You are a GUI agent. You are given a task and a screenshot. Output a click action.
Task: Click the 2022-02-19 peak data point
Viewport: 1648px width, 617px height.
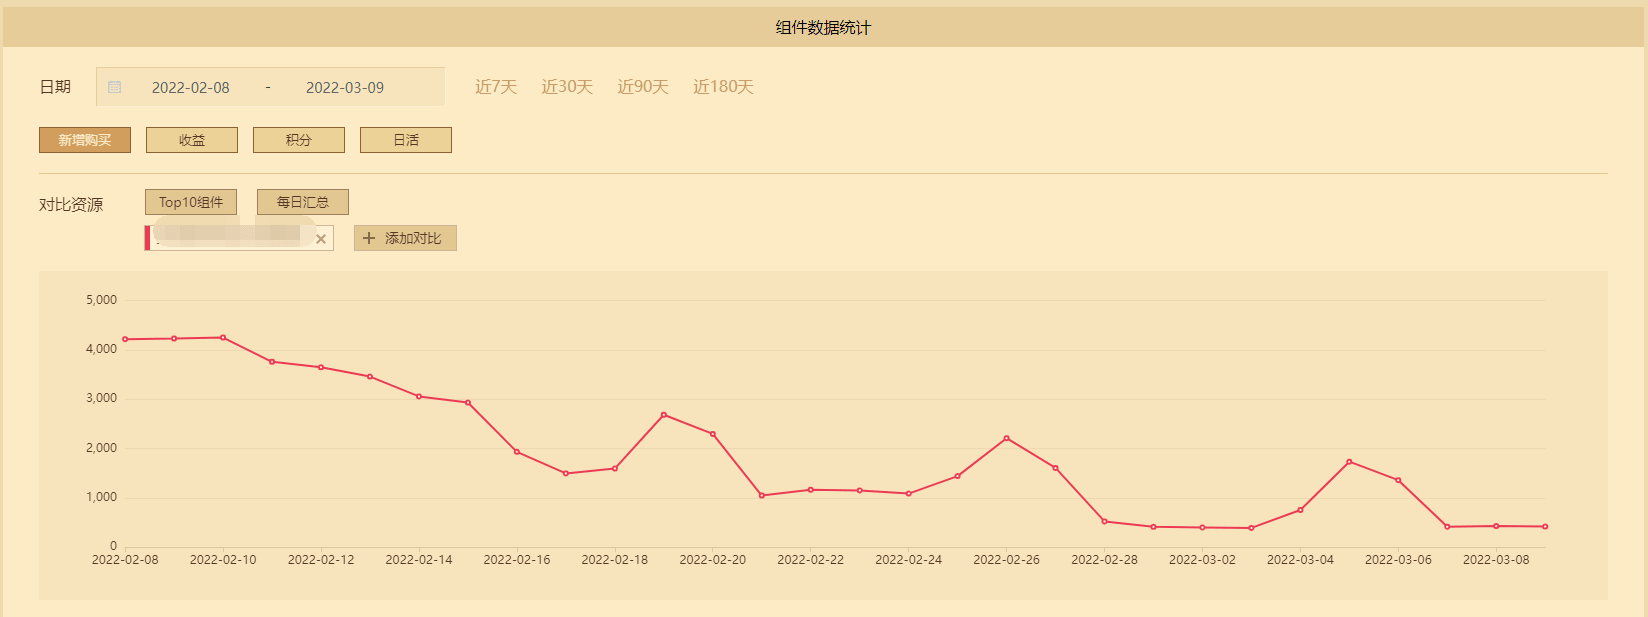click(664, 415)
